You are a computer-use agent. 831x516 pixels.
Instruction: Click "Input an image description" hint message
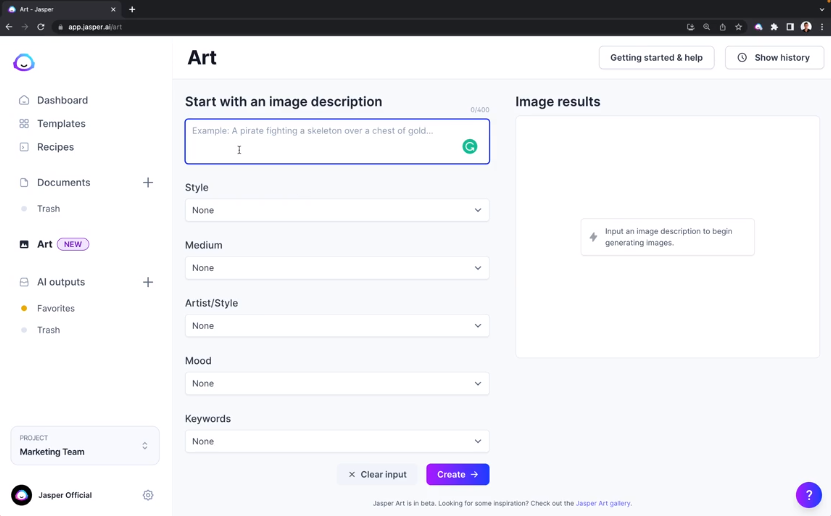668,237
